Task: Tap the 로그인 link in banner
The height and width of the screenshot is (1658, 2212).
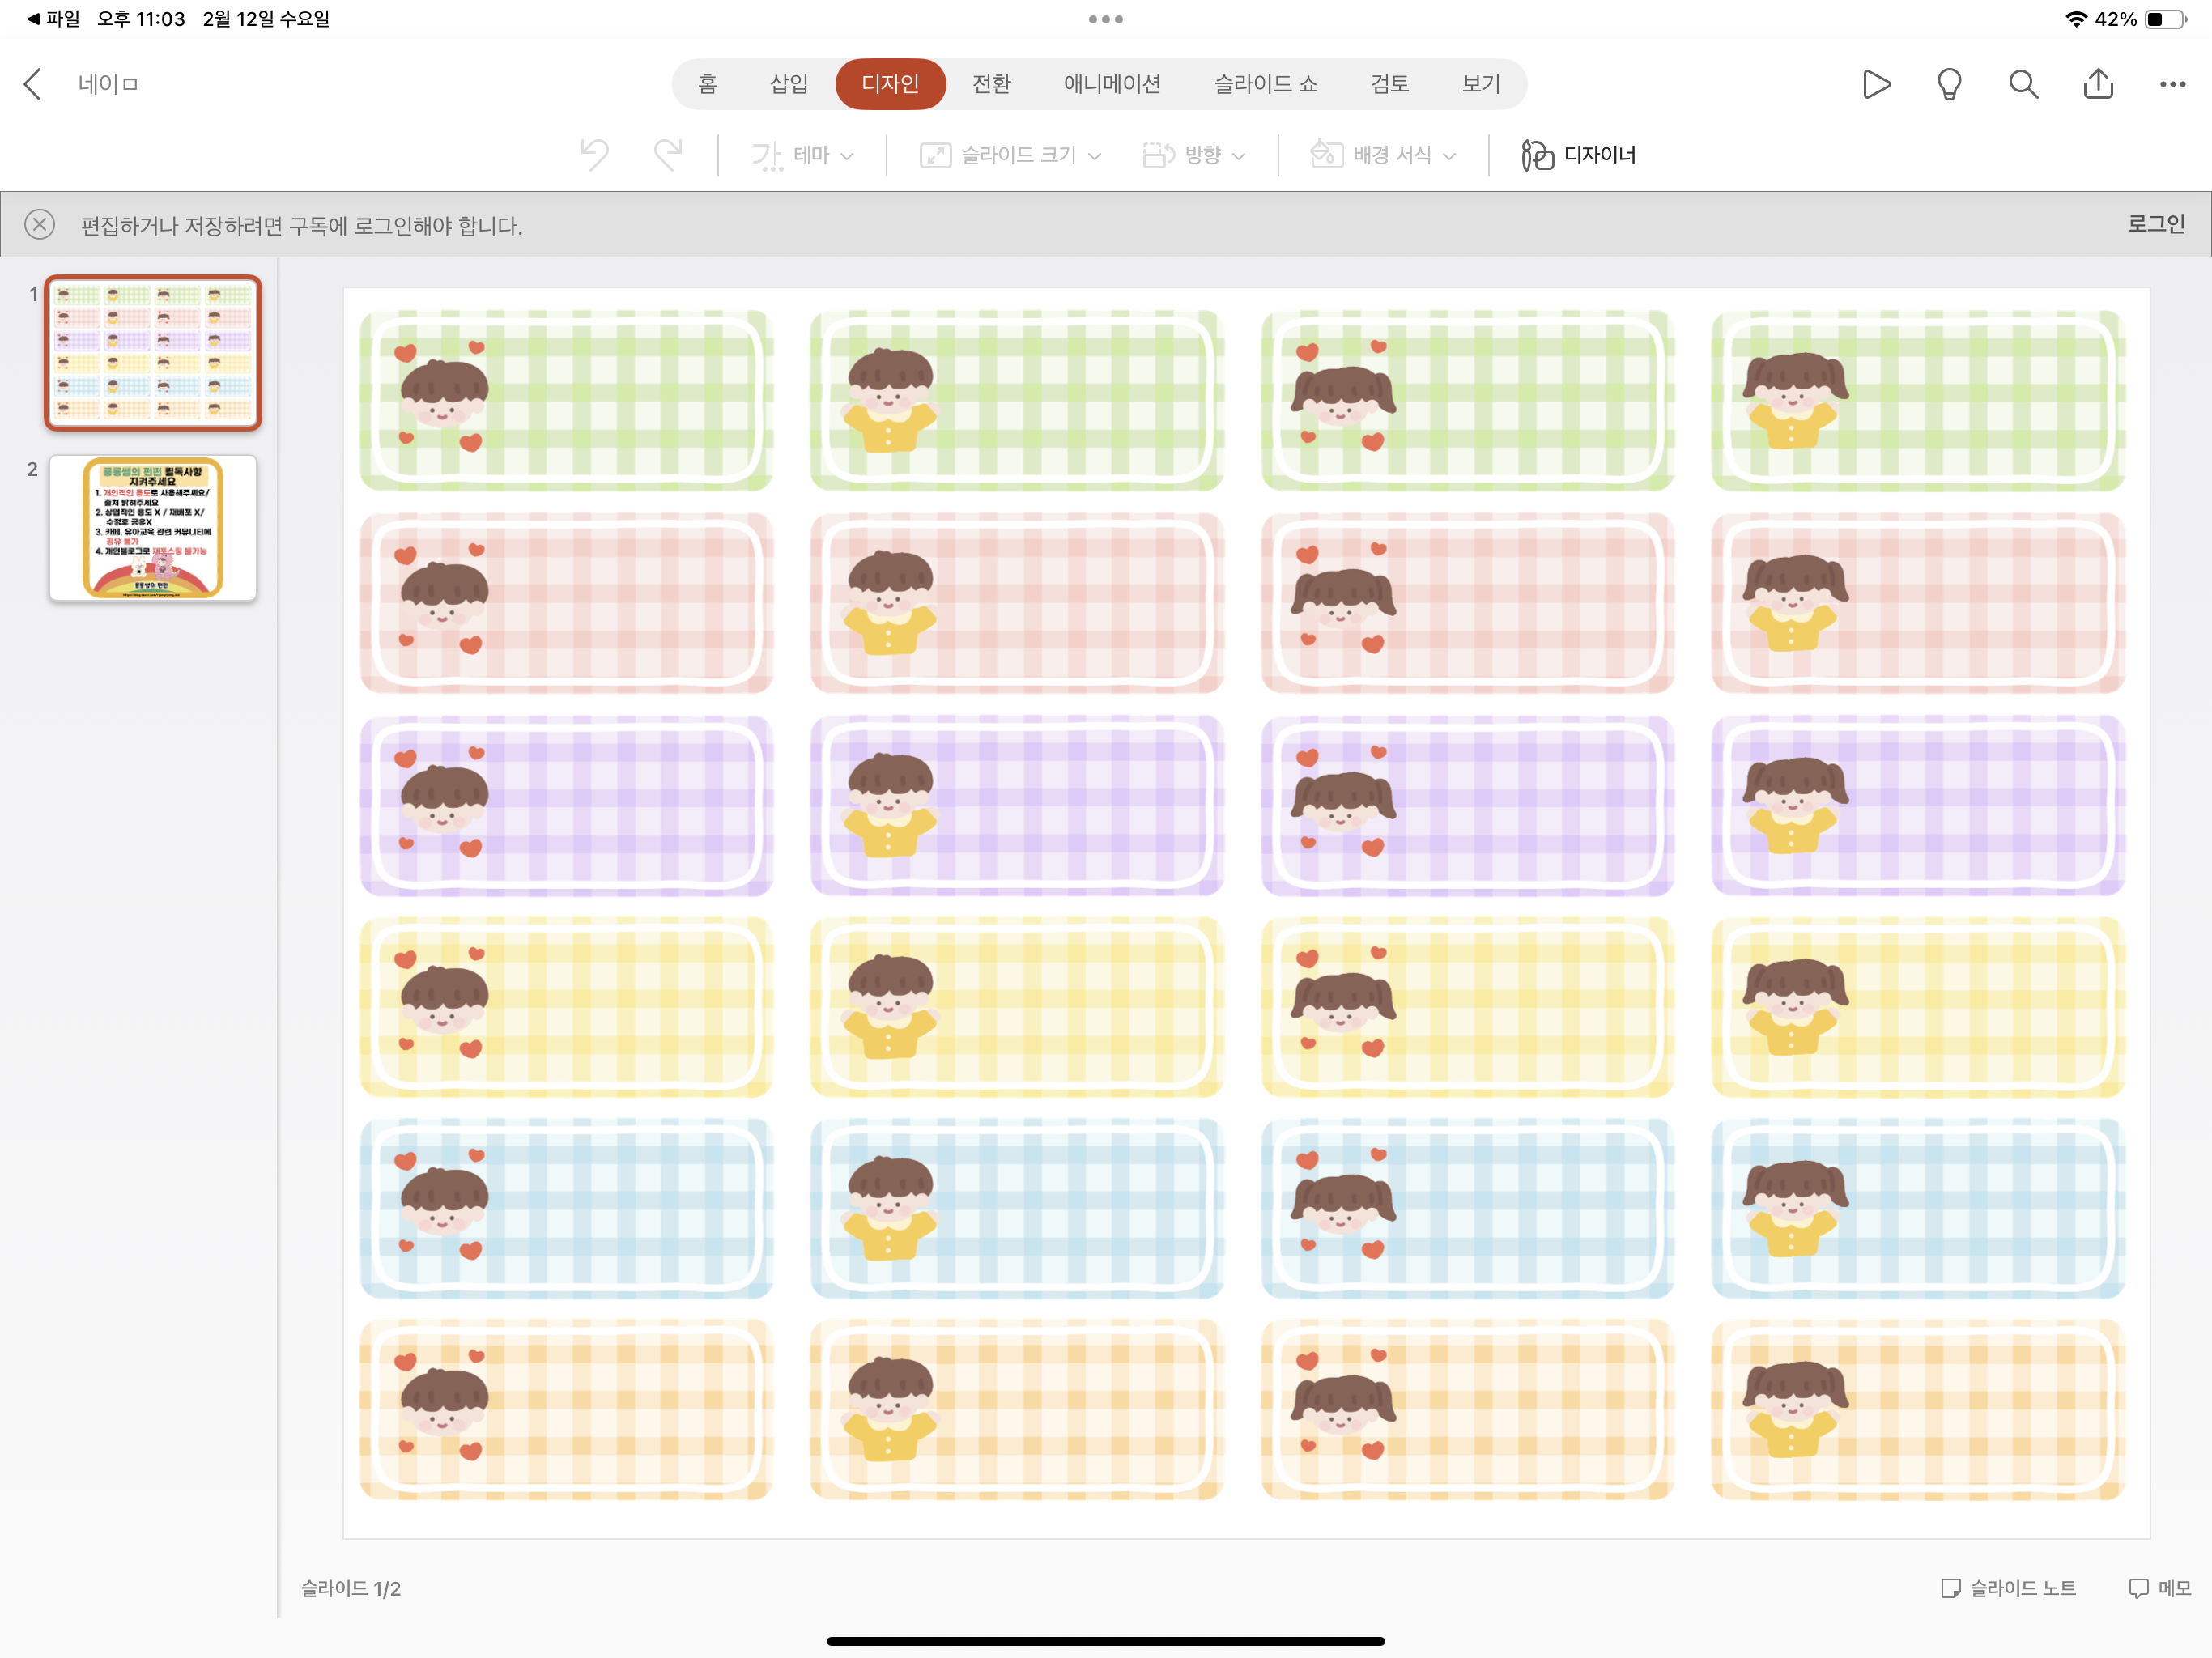Action: click(x=2155, y=224)
